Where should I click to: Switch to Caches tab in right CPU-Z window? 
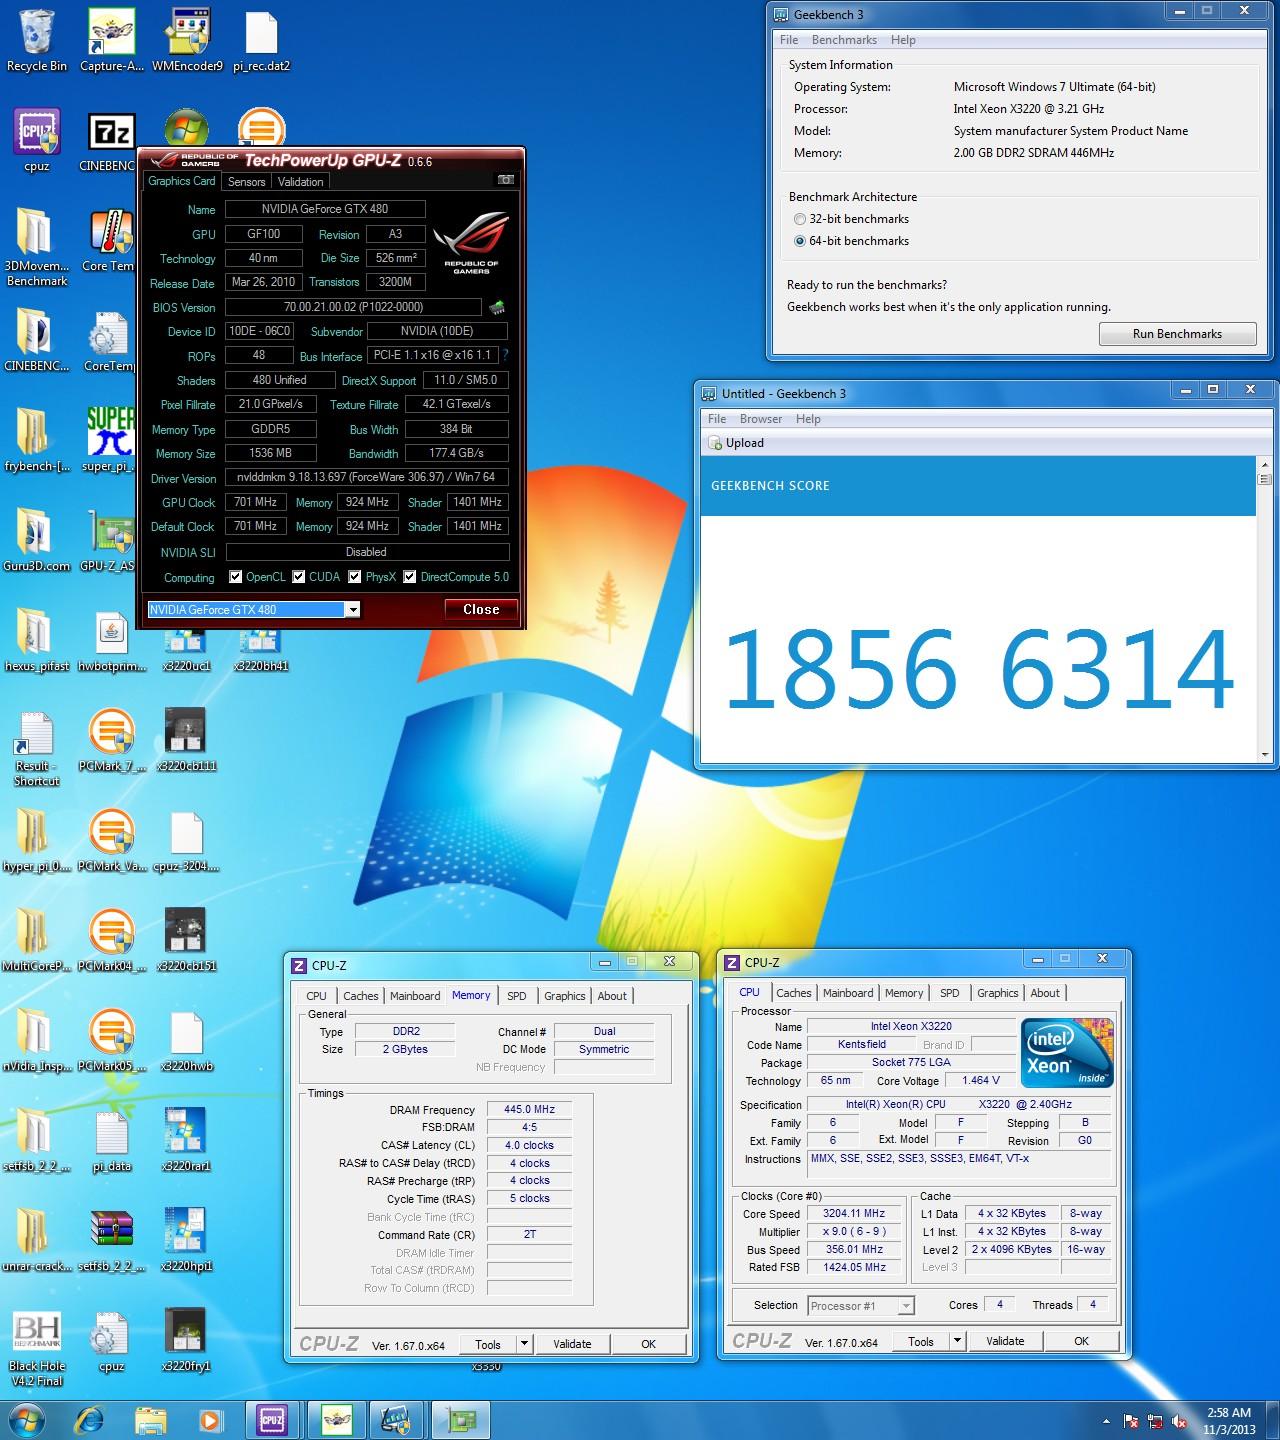pos(794,993)
